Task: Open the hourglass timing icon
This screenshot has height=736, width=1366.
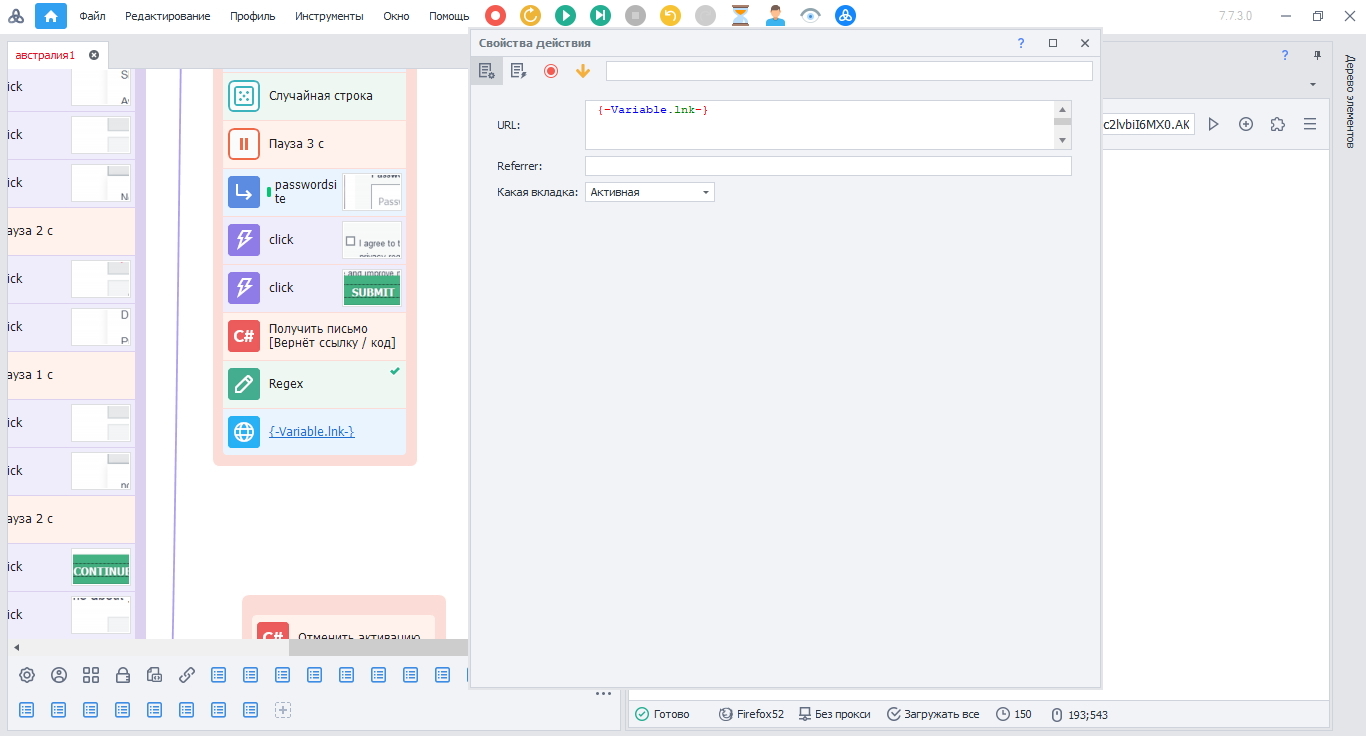Action: pos(740,15)
